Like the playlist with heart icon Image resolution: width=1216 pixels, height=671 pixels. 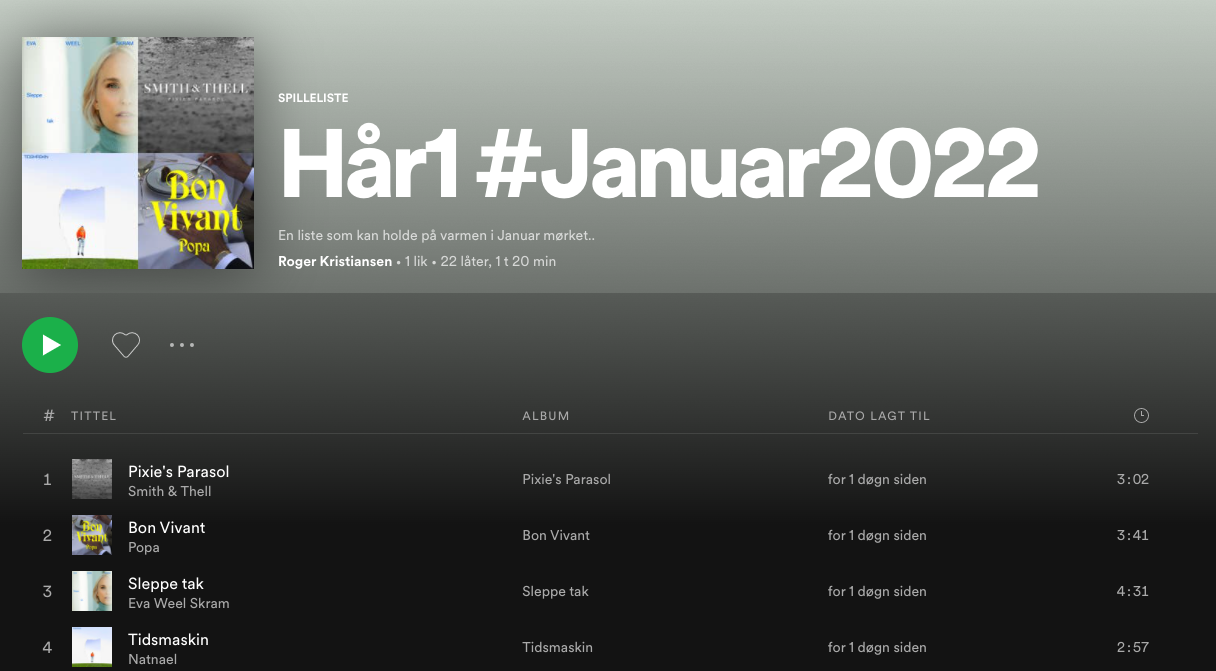(x=125, y=345)
